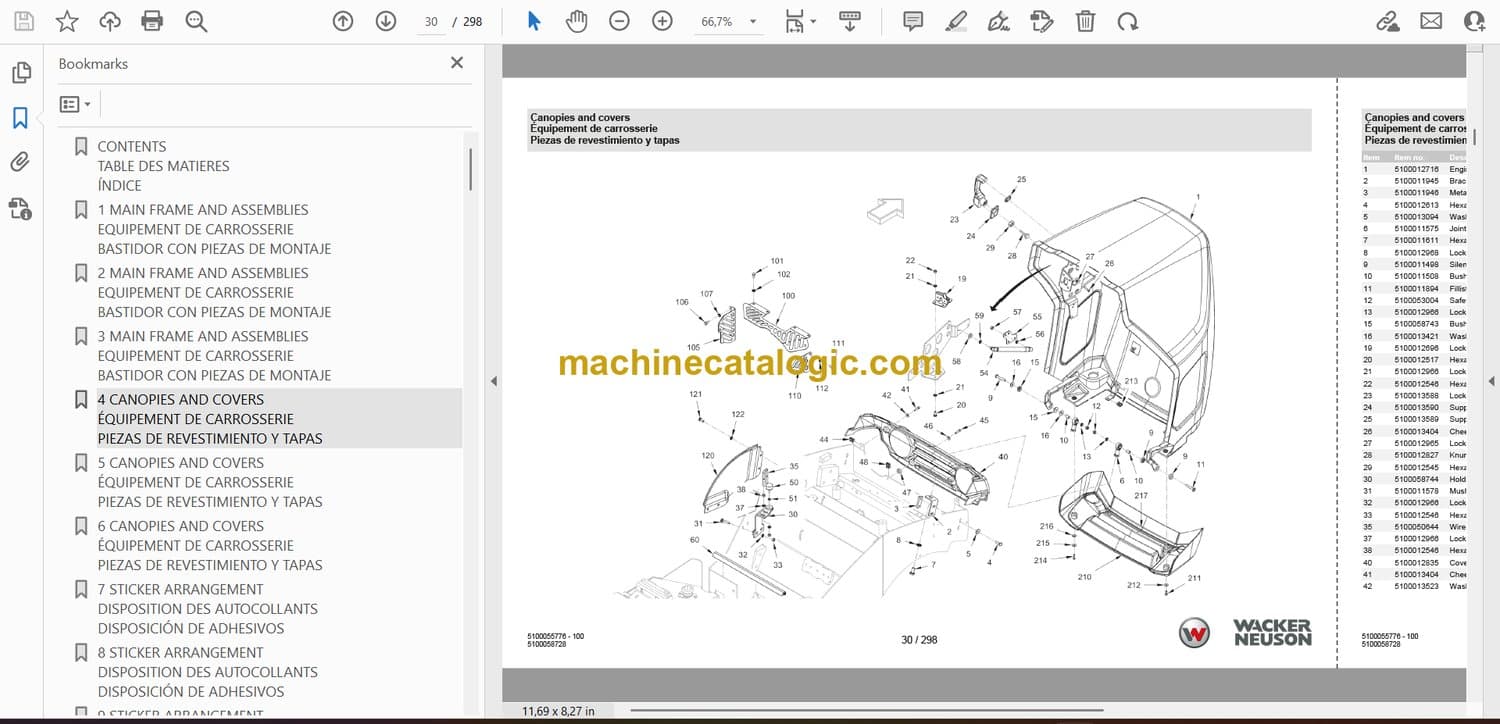1500x724 pixels.
Task: Open the CONTENTS bookmark
Action: (132, 147)
